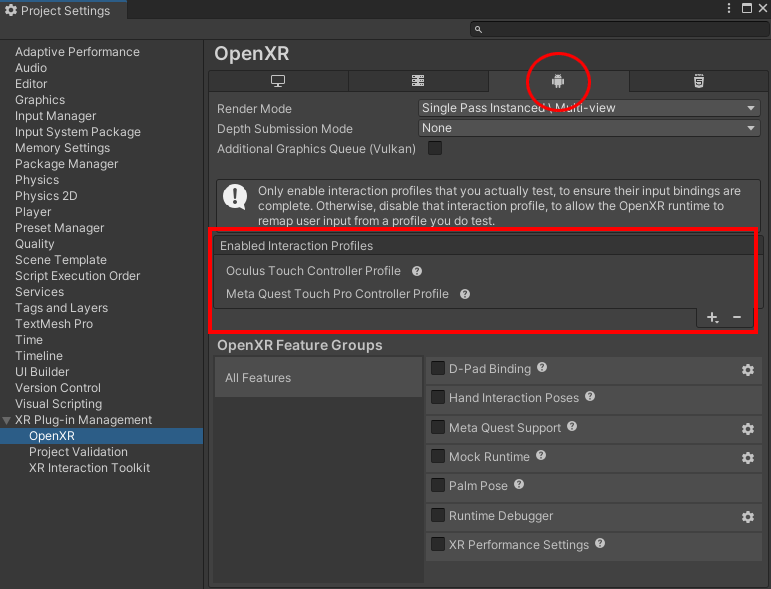Open the Depth Submission Mode dropdown
This screenshot has height=589, width=771.
pos(589,128)
